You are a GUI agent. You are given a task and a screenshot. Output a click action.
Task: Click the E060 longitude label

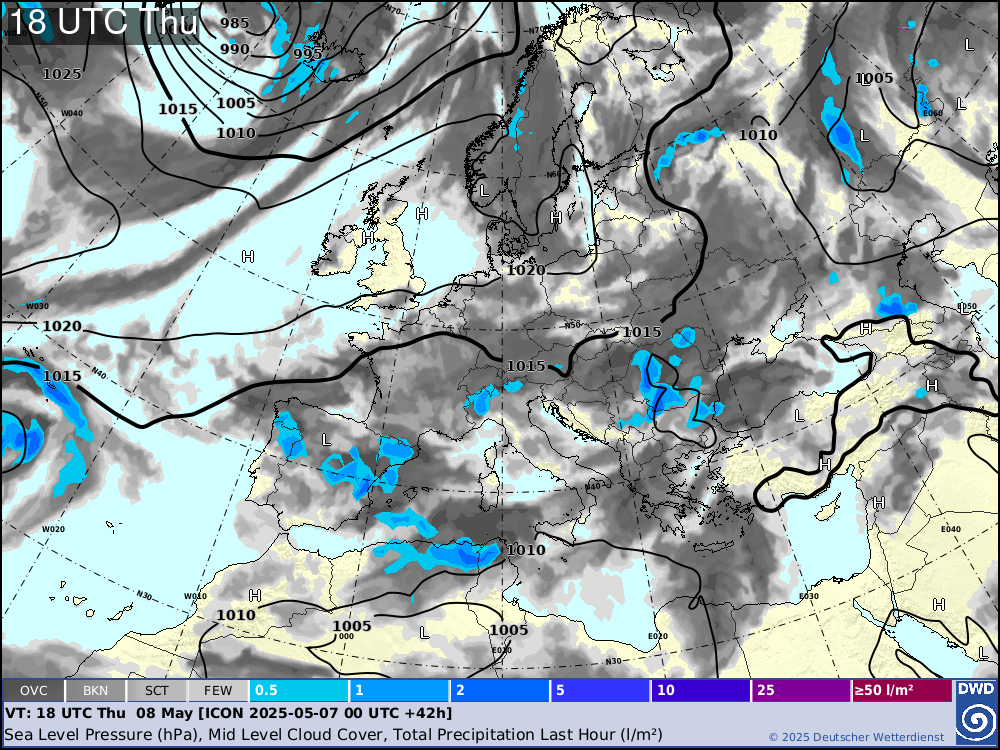tap(932, 114)
